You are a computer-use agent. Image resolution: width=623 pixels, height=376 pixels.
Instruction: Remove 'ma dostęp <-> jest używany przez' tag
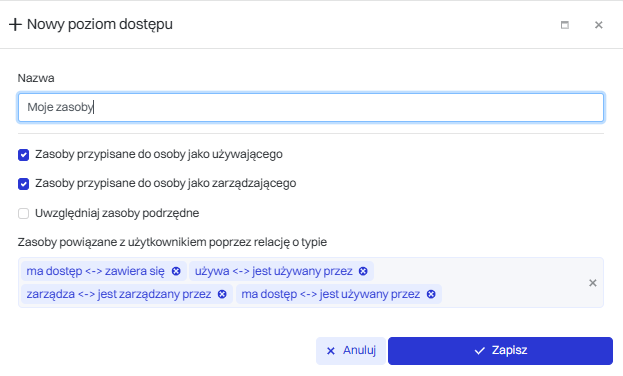(431, 294)
